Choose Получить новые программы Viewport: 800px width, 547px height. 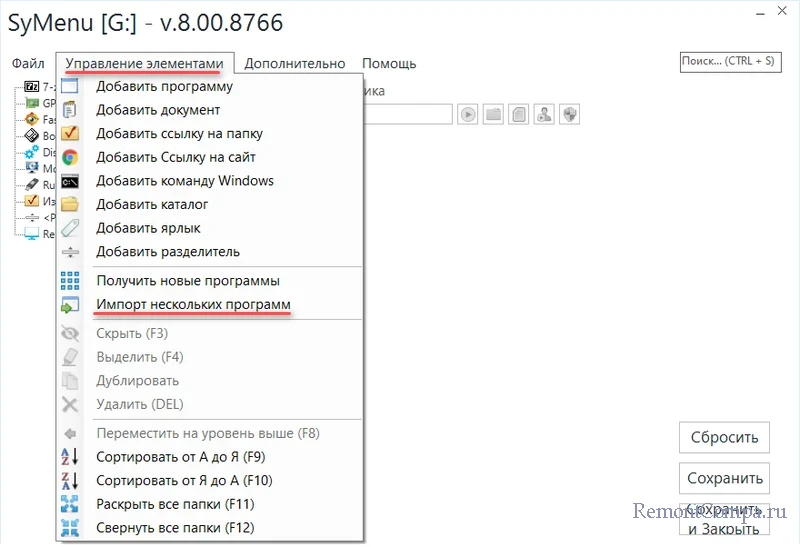(x=187, y=280)
